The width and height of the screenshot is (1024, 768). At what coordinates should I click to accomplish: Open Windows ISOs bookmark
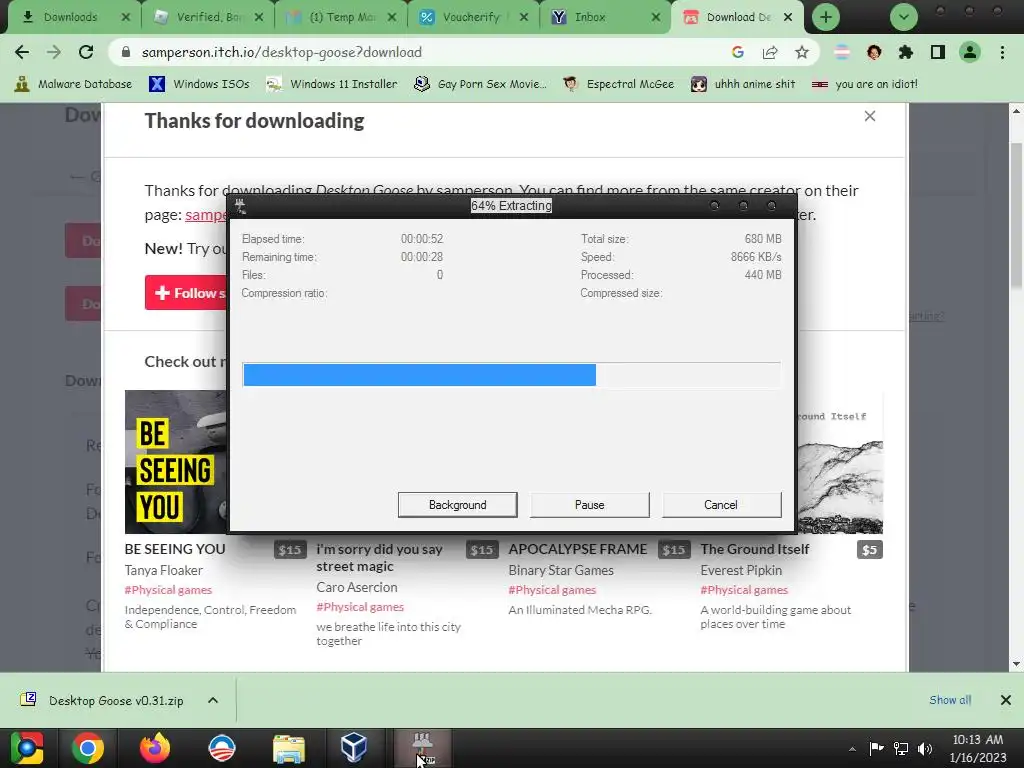199,84
